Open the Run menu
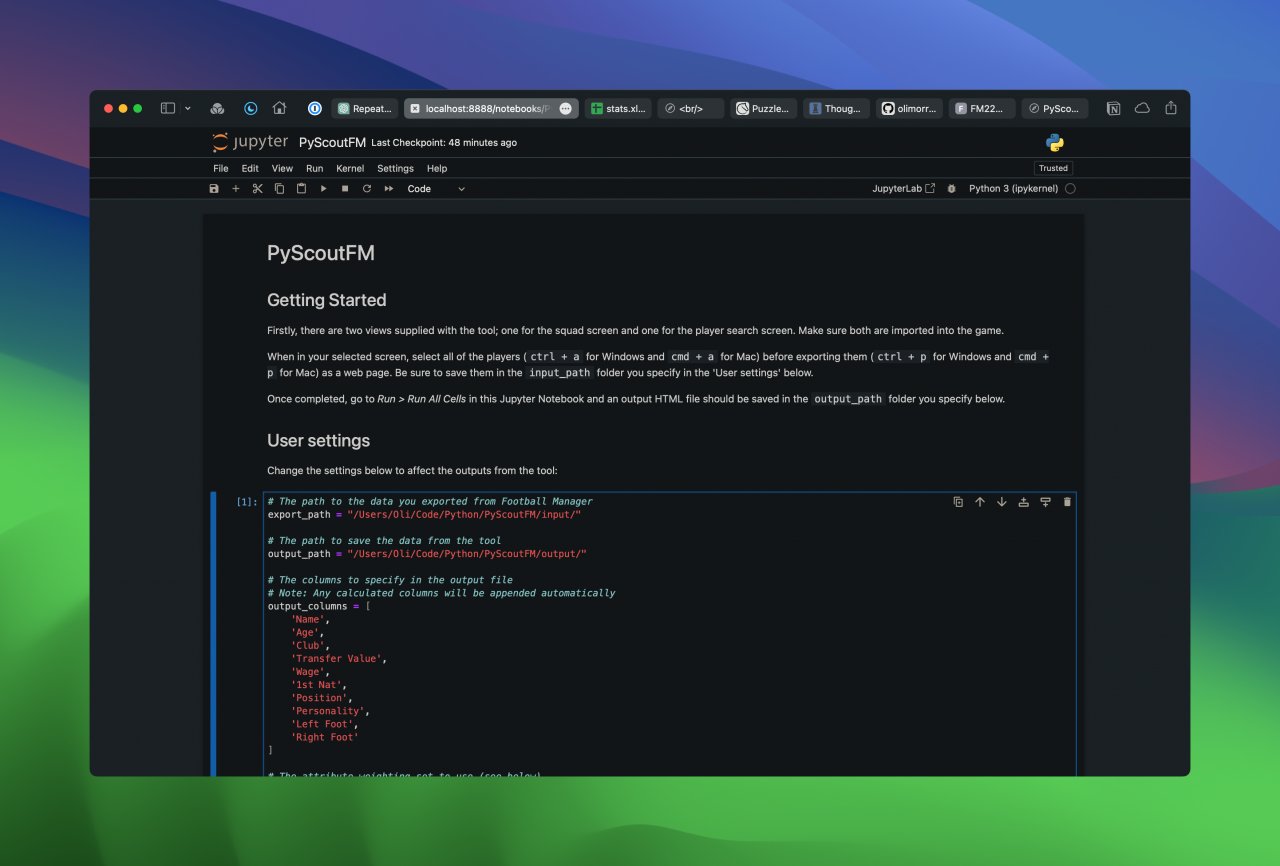Viewport: 1280px width, 866px height. [x=315, y=169]
